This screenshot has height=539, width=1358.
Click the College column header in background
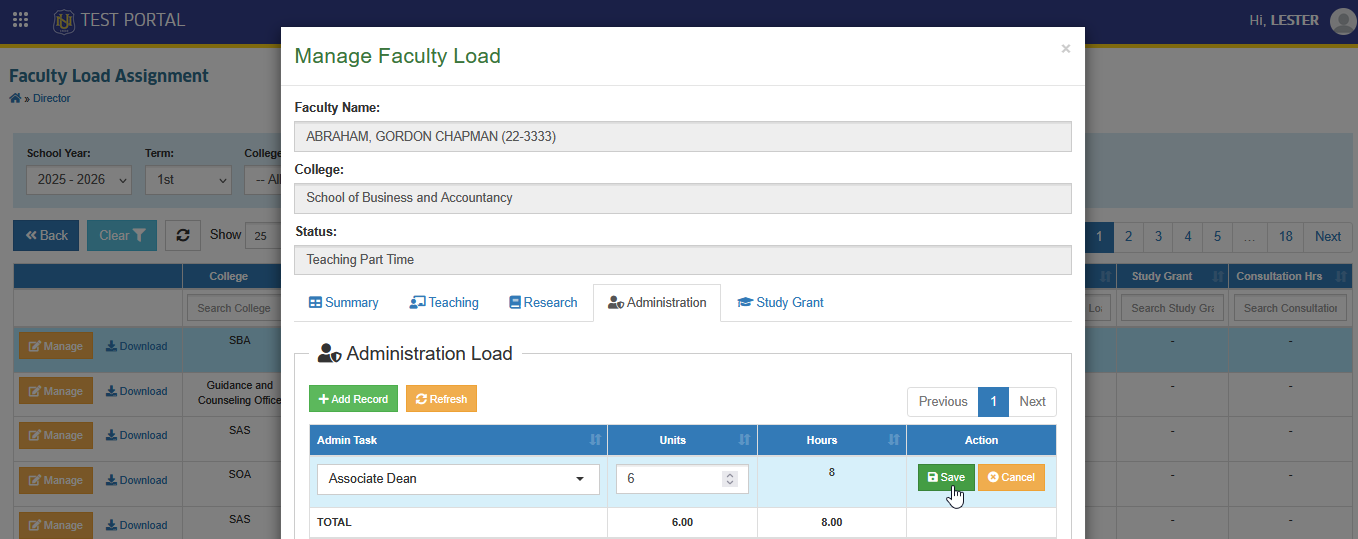pos(228,277)
